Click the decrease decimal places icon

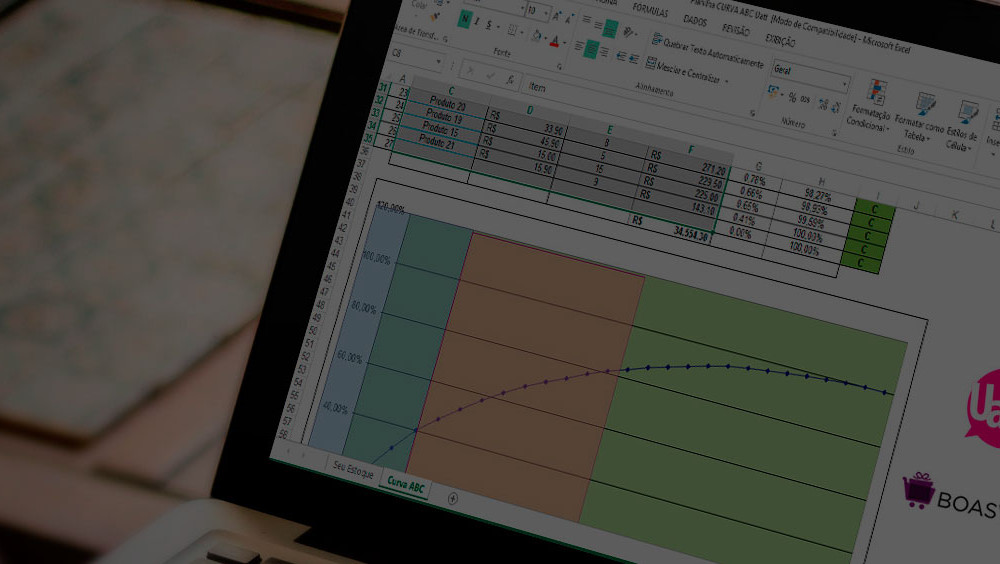(x=835, y=107)
